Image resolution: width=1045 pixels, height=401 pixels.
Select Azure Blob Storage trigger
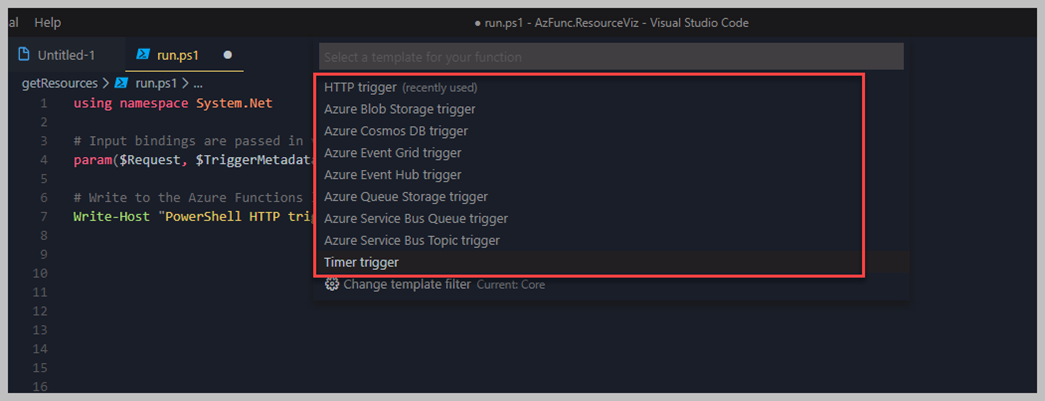(611, 109)
